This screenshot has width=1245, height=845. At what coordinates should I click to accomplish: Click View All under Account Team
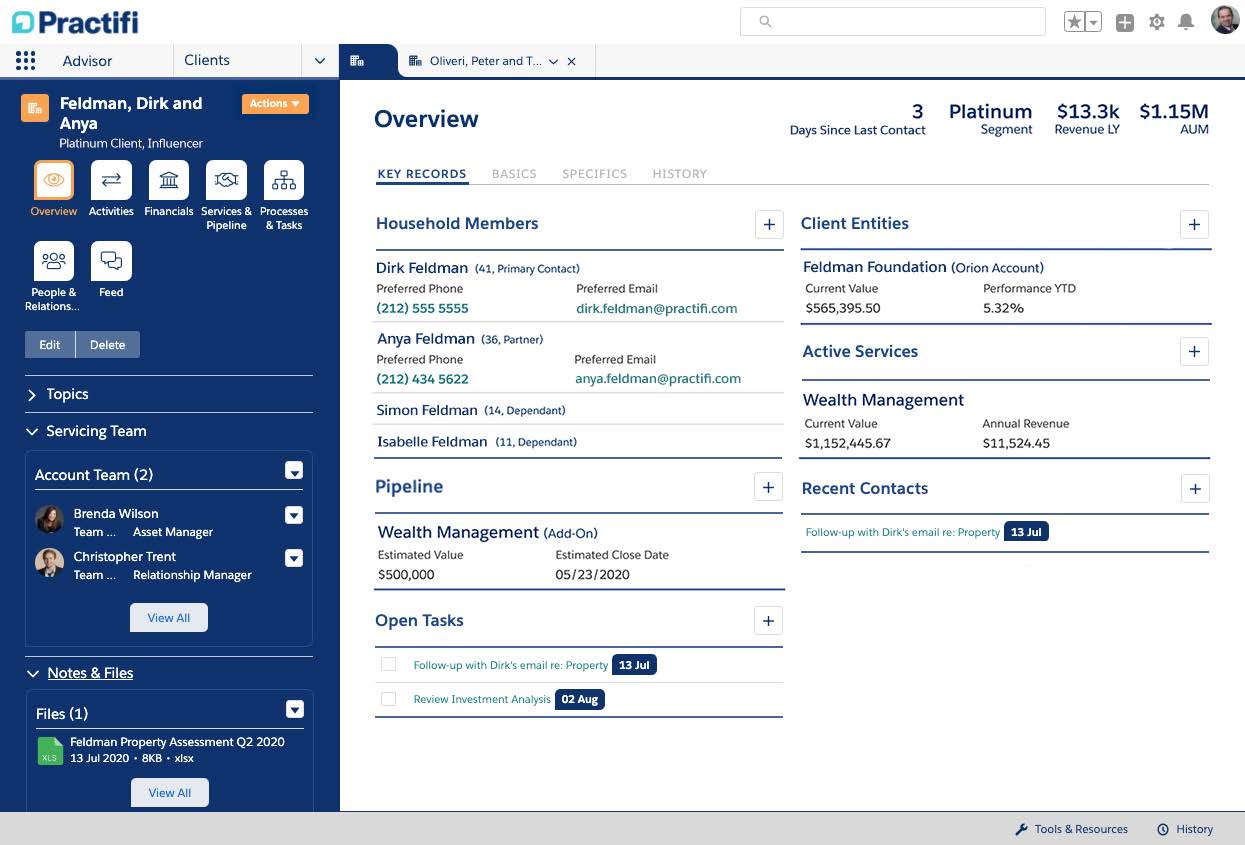tap(169, 618)
